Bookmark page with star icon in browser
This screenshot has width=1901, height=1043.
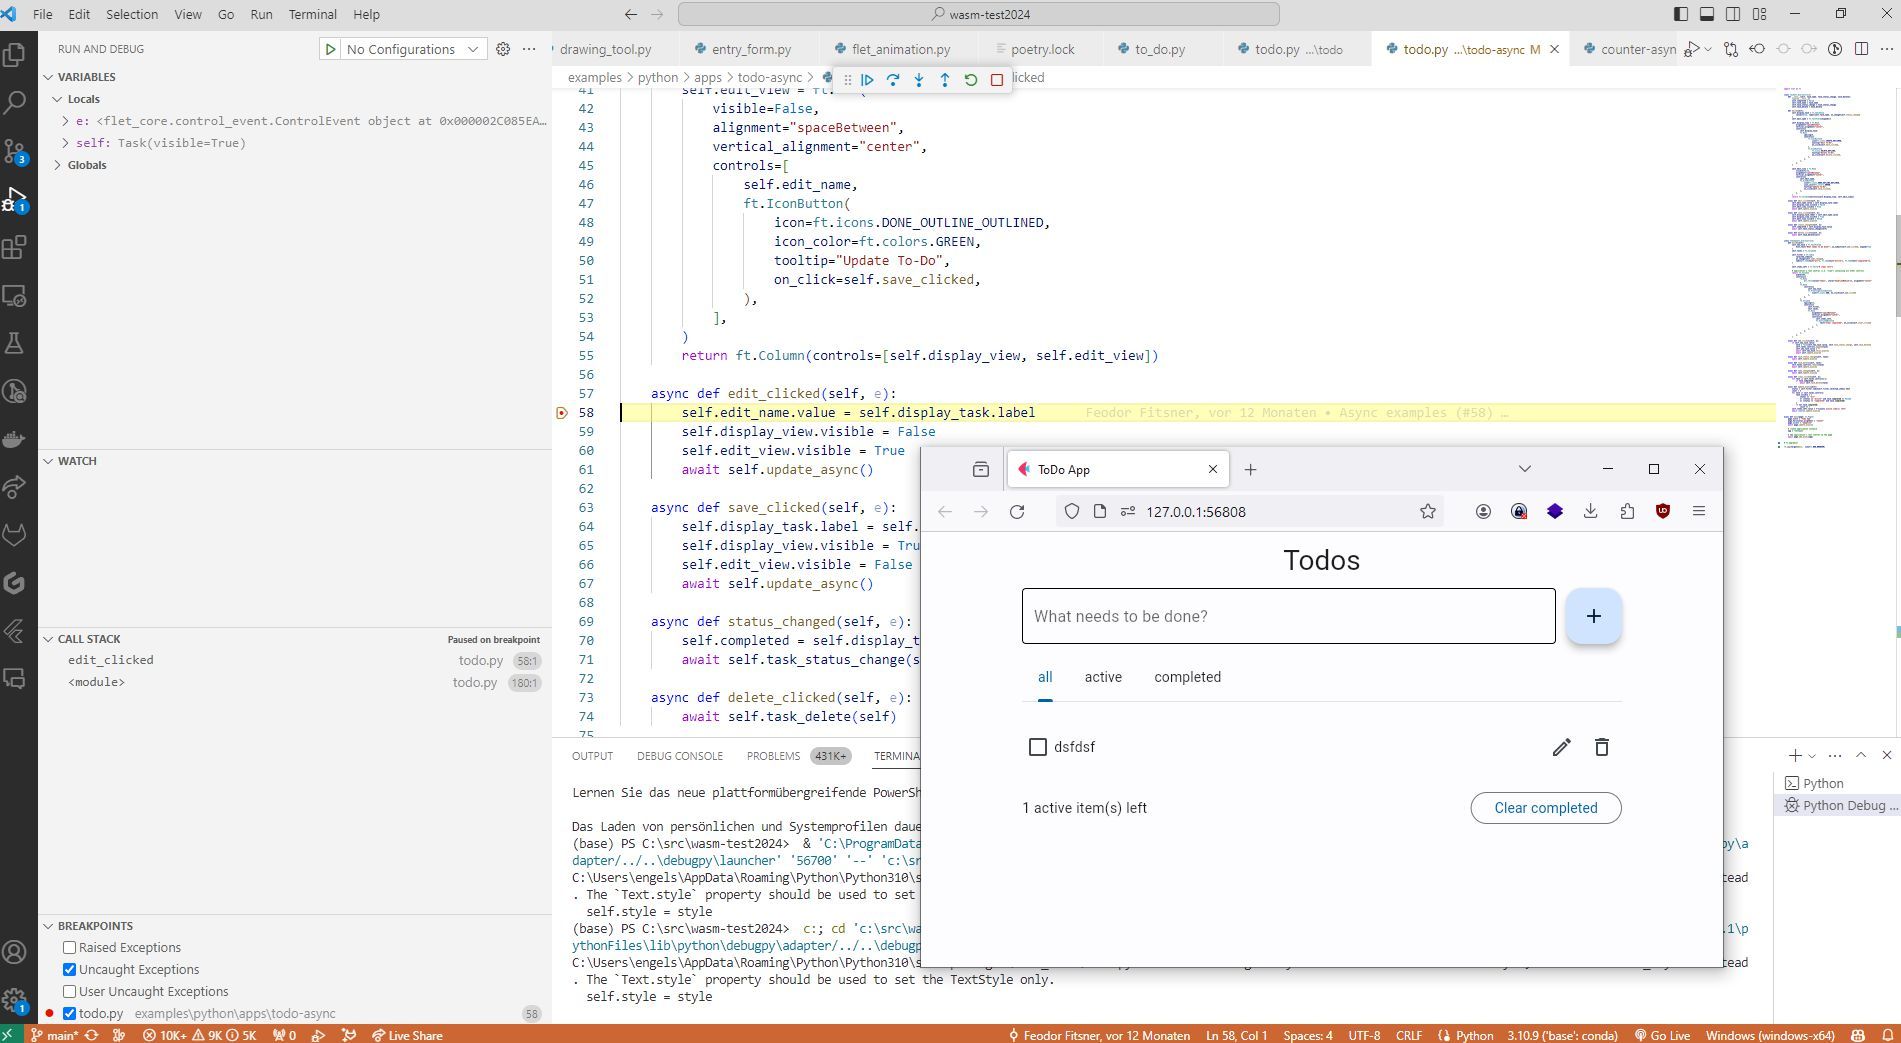pos(1427,511)
